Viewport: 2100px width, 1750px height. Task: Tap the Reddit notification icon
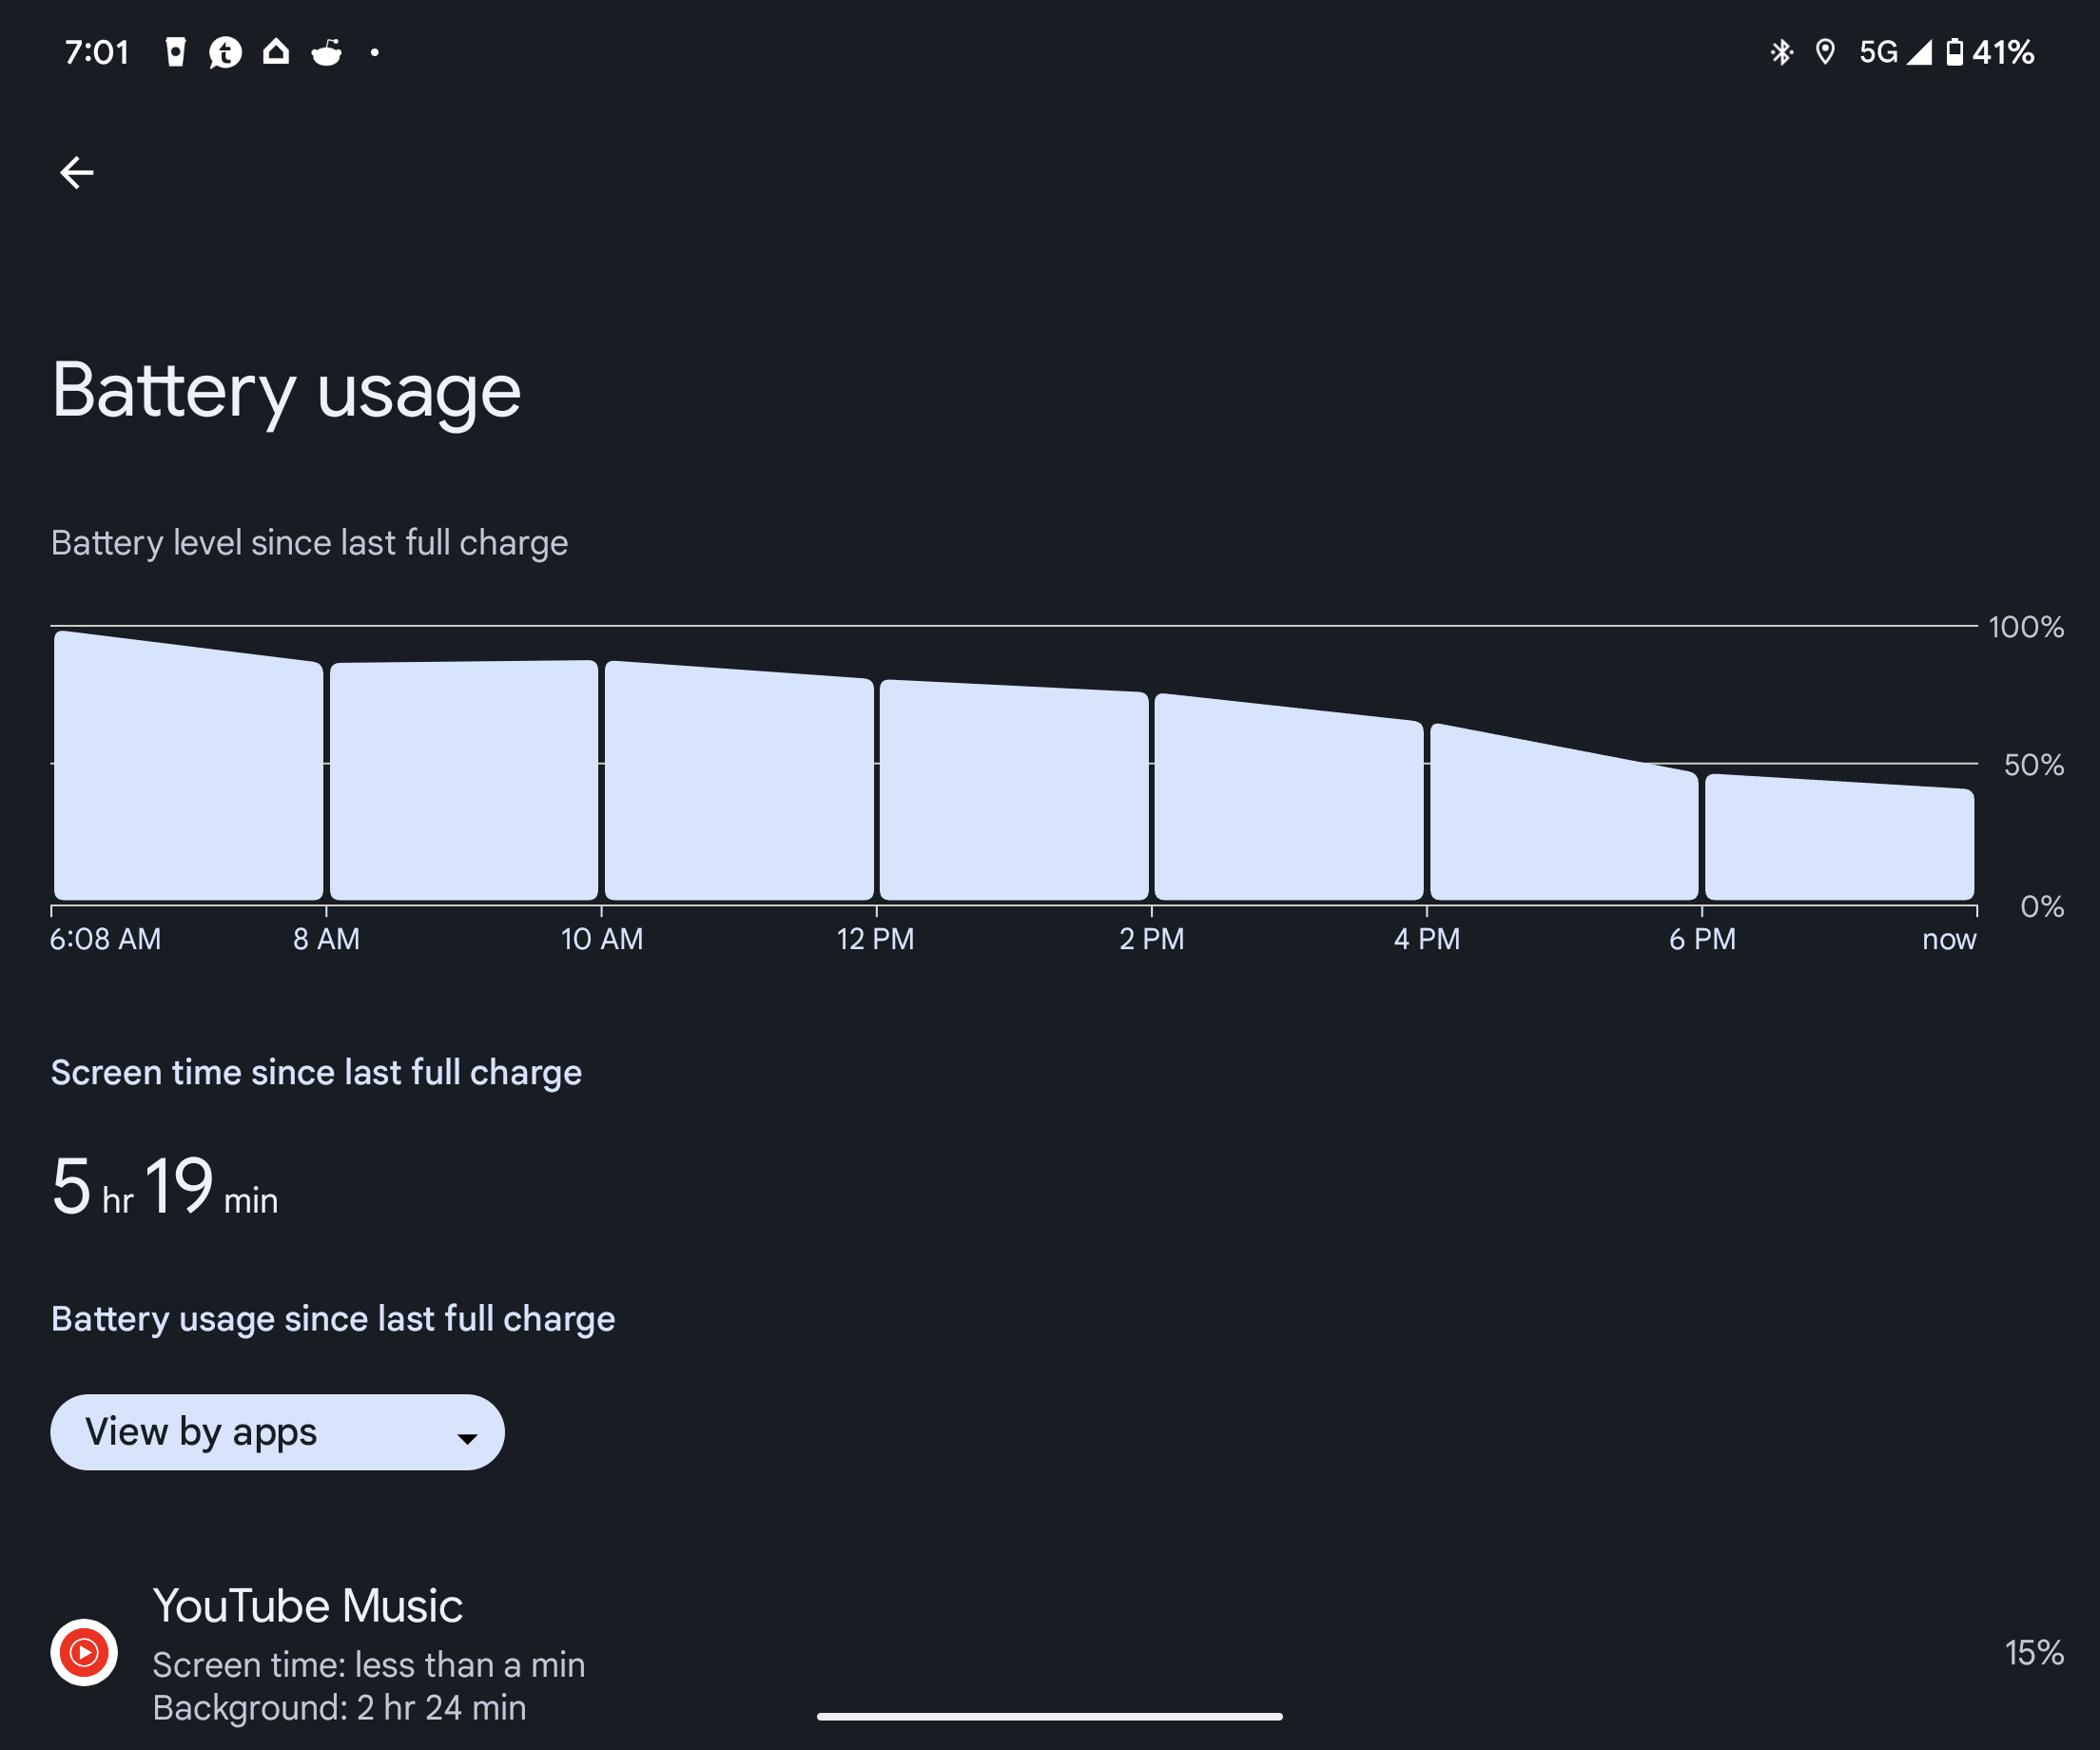pyautogui.click(x=327, y=52)
